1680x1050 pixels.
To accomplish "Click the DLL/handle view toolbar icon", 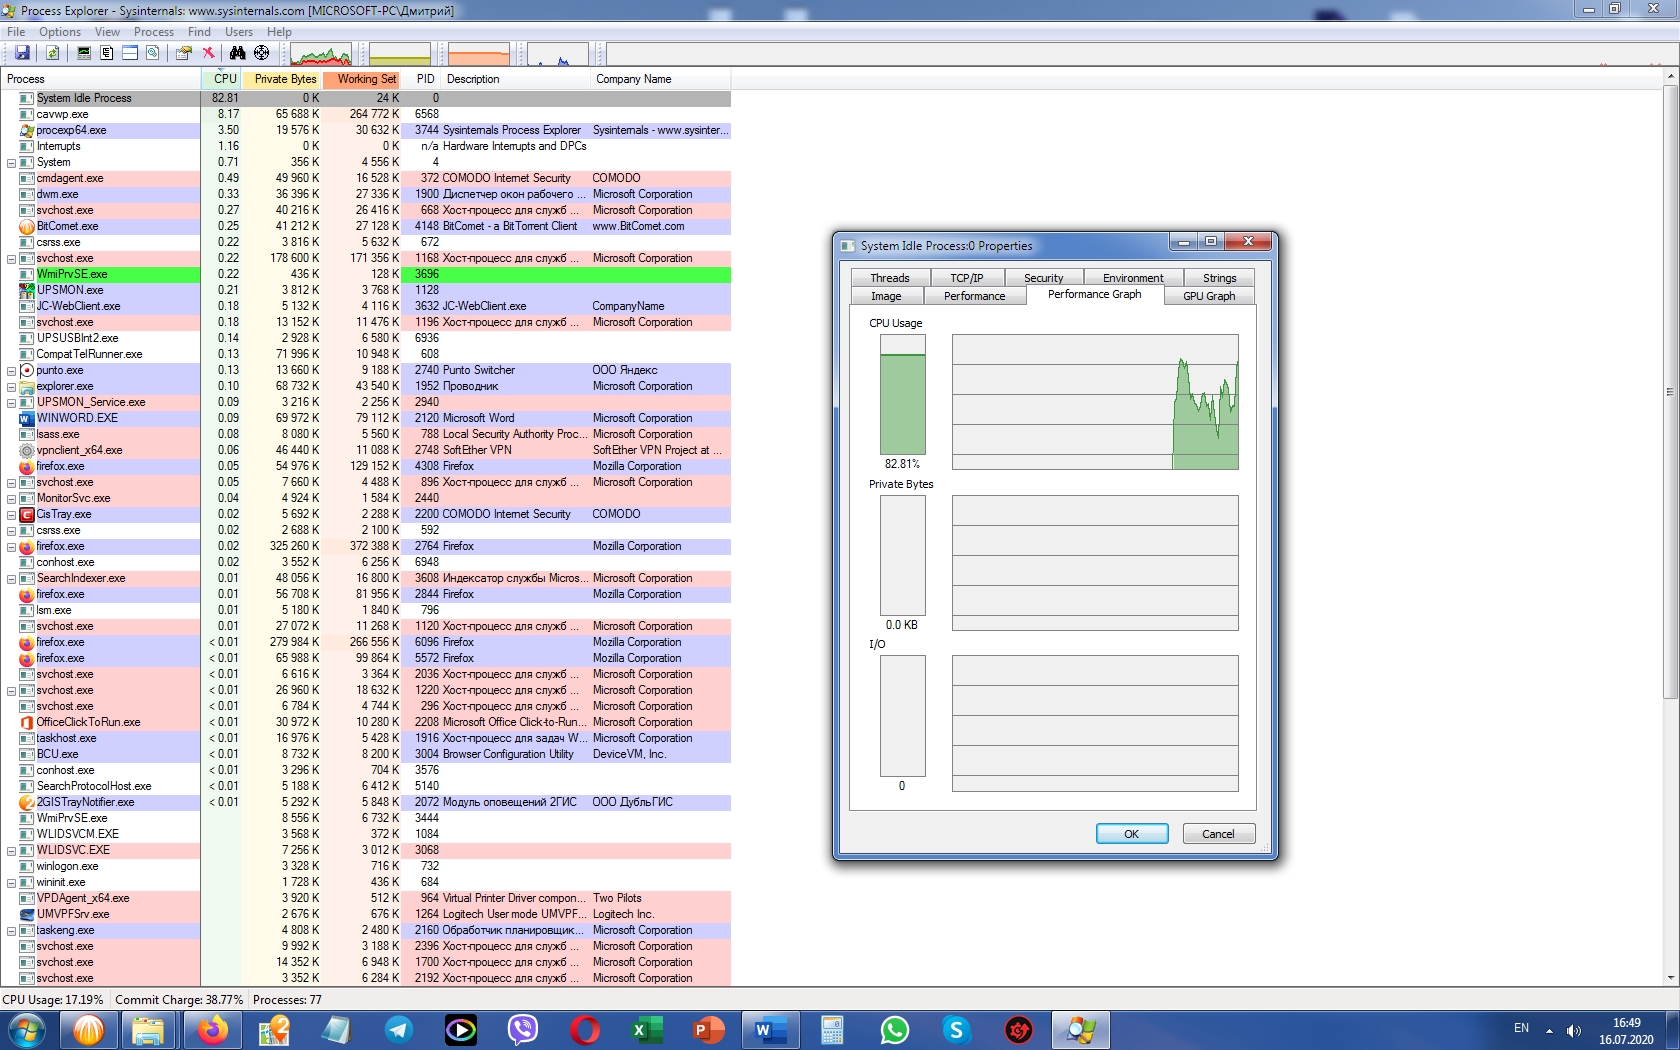I will tap(153, 53).
